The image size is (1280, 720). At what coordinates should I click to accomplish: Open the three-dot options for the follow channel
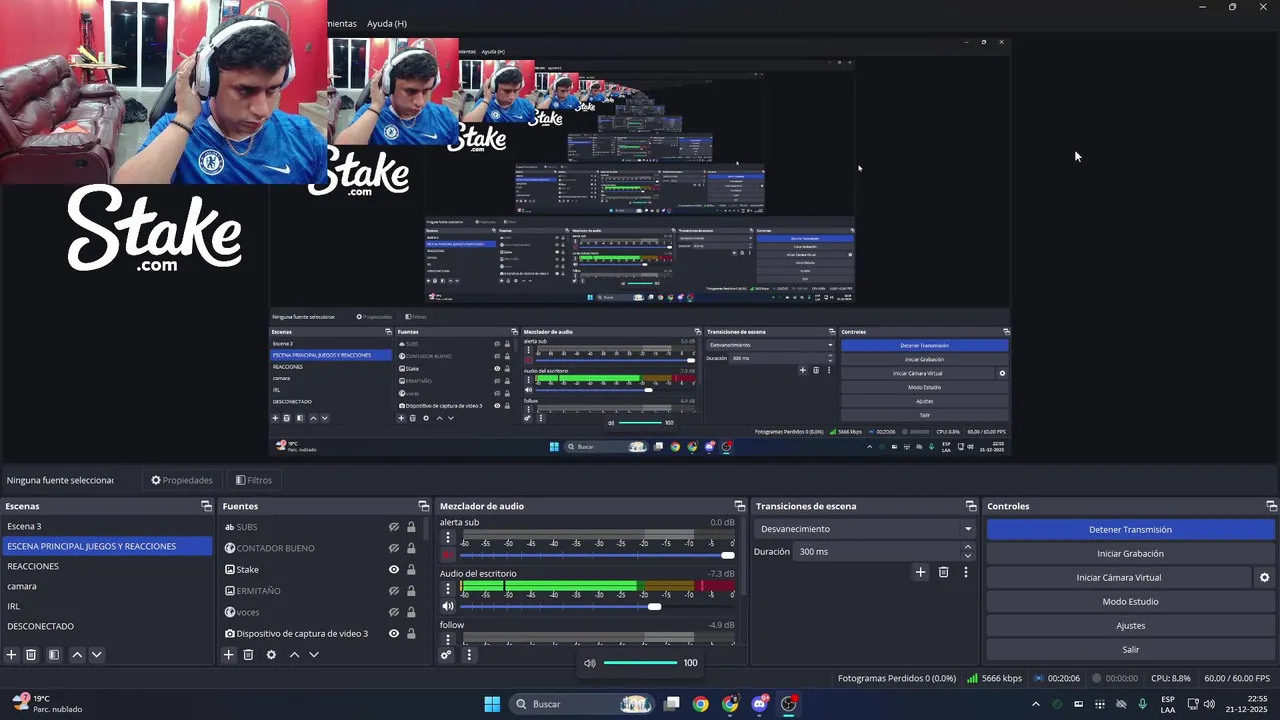(x=448, y=638)
